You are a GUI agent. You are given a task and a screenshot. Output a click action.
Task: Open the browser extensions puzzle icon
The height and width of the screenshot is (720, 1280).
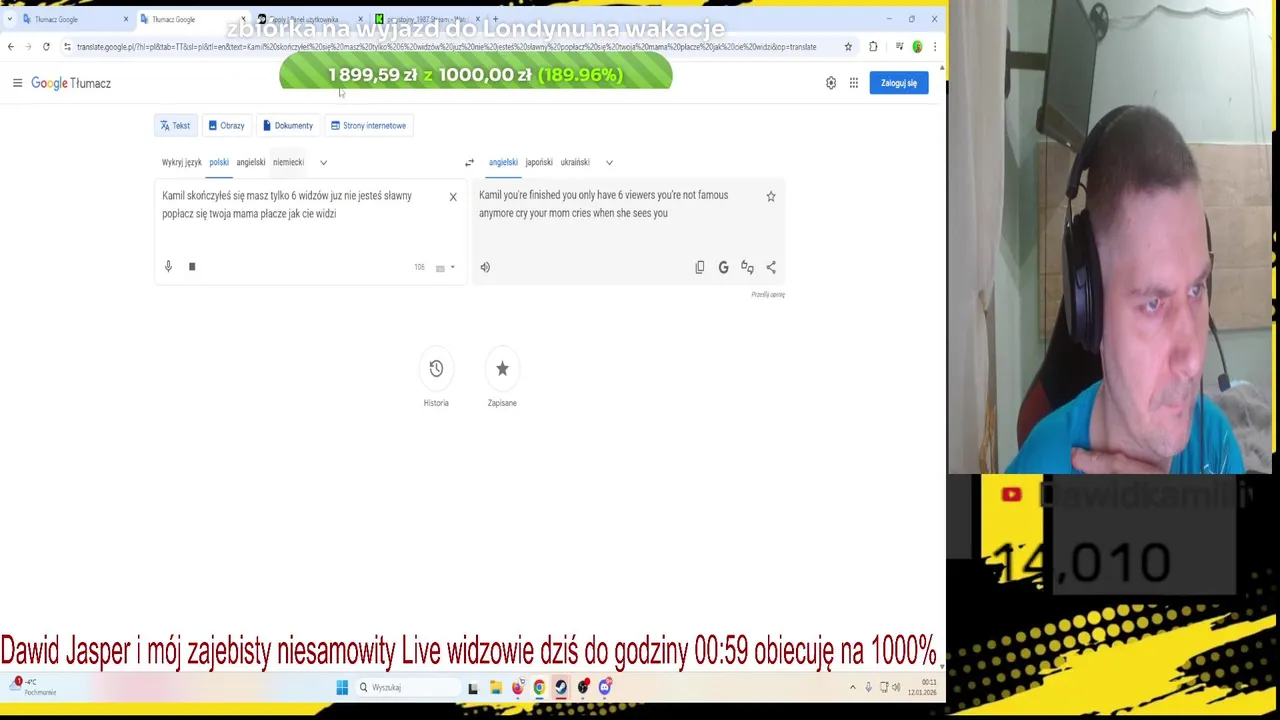point(873,47)
